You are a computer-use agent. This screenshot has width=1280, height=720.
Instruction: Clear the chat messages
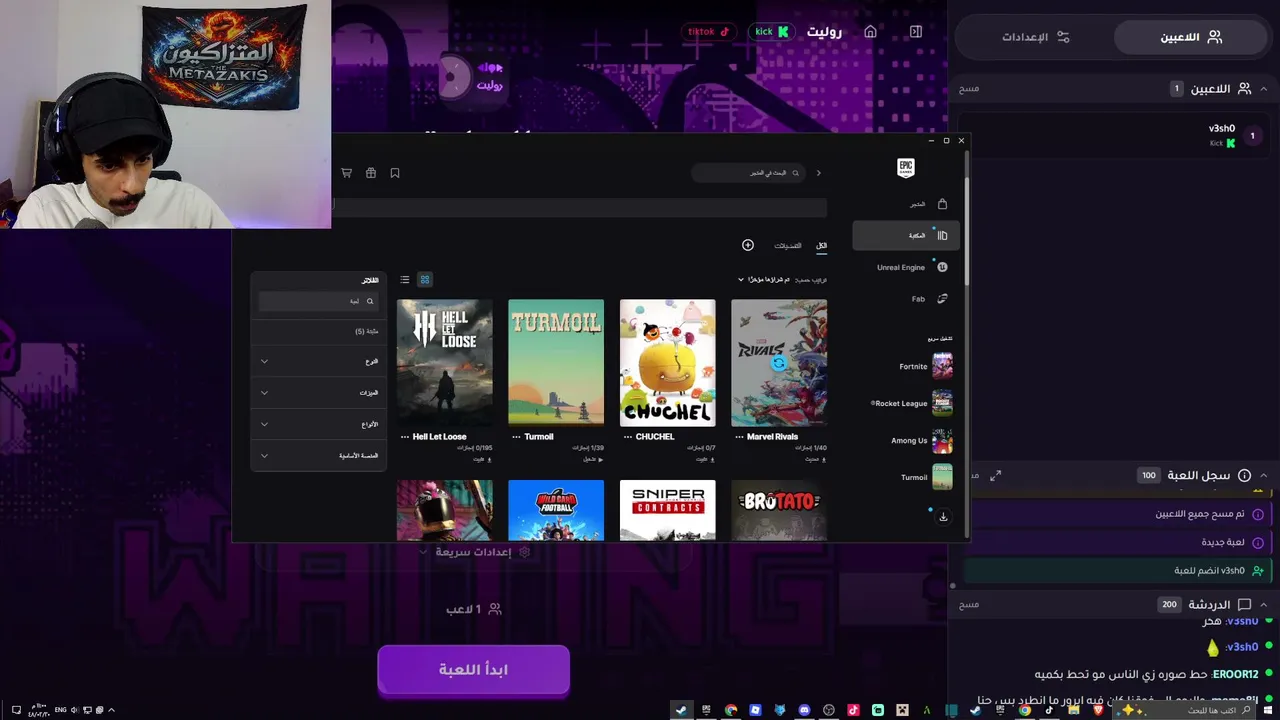969,605
